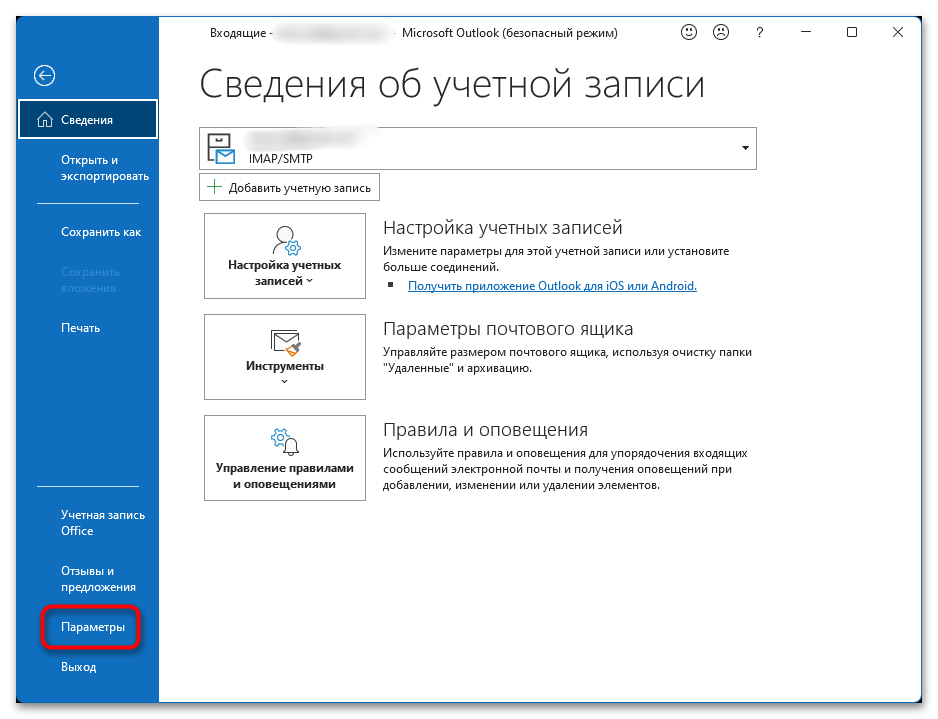Click the green plus add account icon
This screenshot has height=719, width=938.
point(214,187)
